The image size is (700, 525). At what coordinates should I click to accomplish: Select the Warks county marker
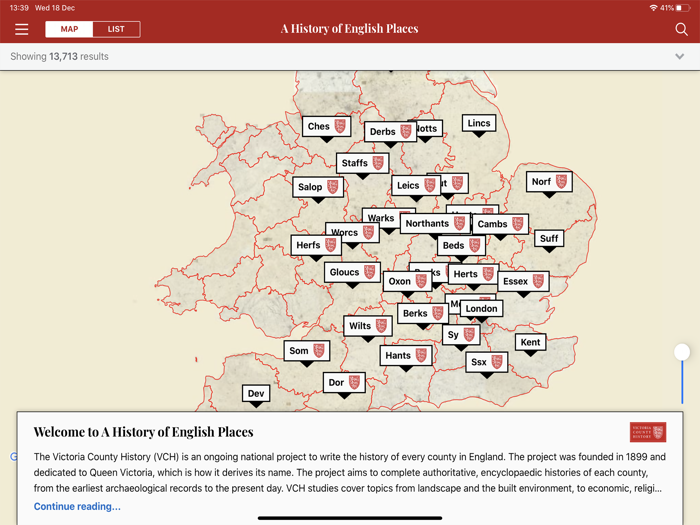point(381,217)
